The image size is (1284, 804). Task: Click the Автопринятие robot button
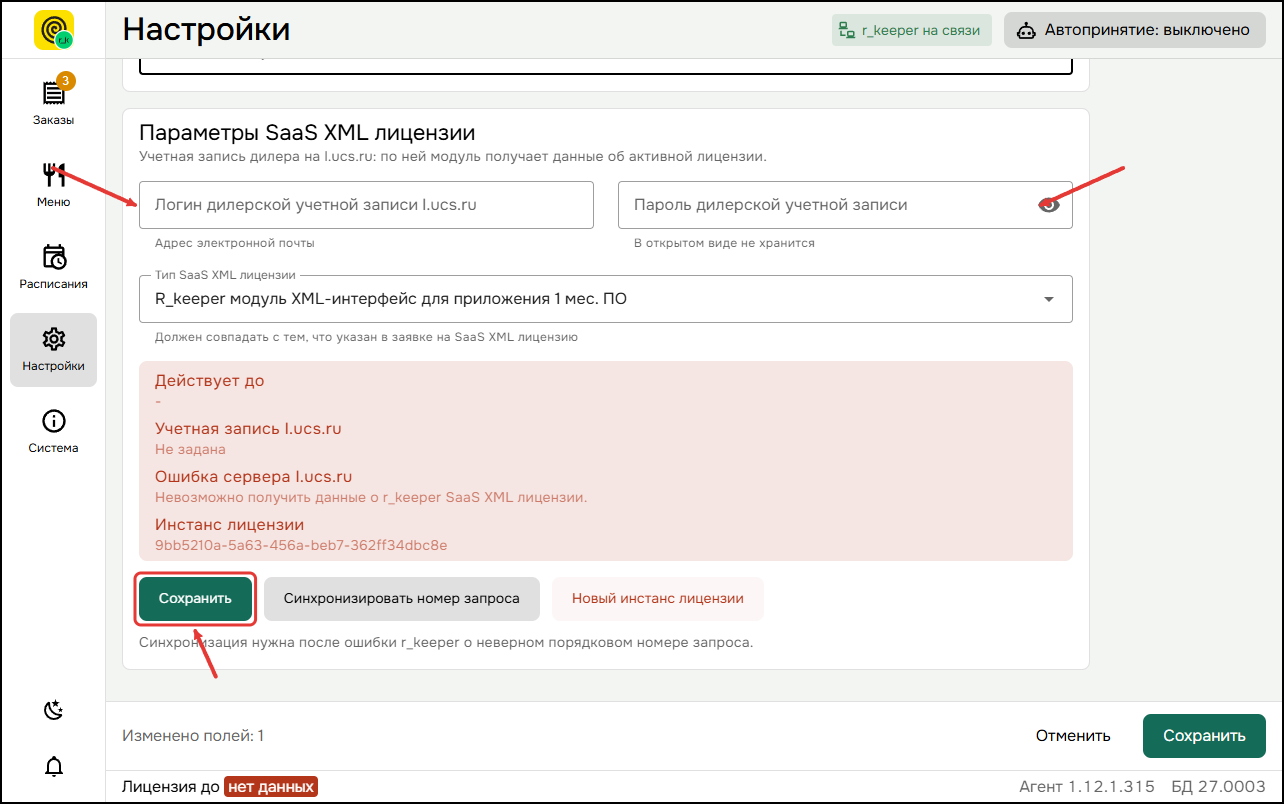click(x=1134, y=30)
